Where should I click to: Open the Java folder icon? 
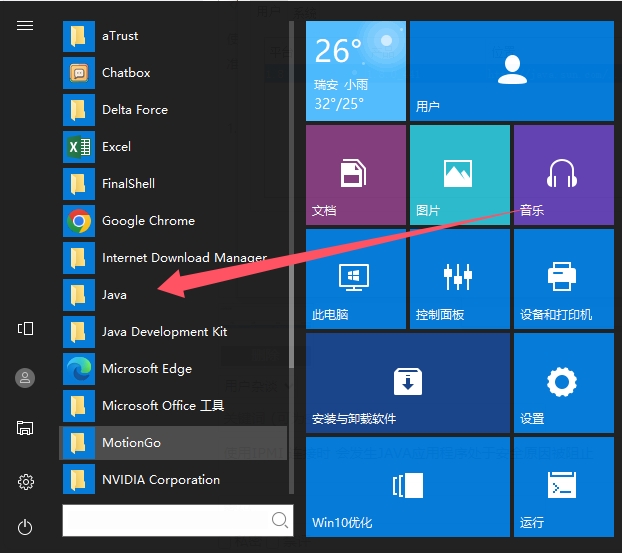click(x=79, y=295)
